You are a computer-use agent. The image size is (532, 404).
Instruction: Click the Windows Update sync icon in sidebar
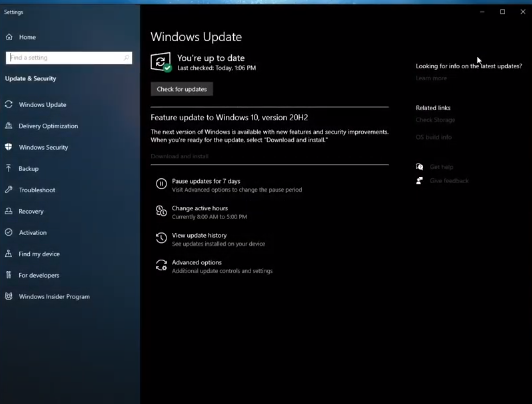click(9, 104)
